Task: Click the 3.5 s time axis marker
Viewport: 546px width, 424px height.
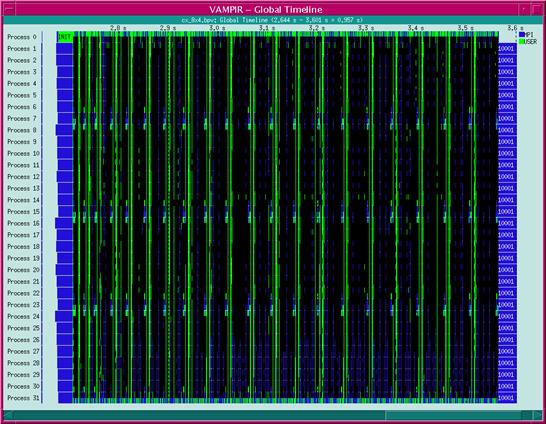Action: coord(466,28)
